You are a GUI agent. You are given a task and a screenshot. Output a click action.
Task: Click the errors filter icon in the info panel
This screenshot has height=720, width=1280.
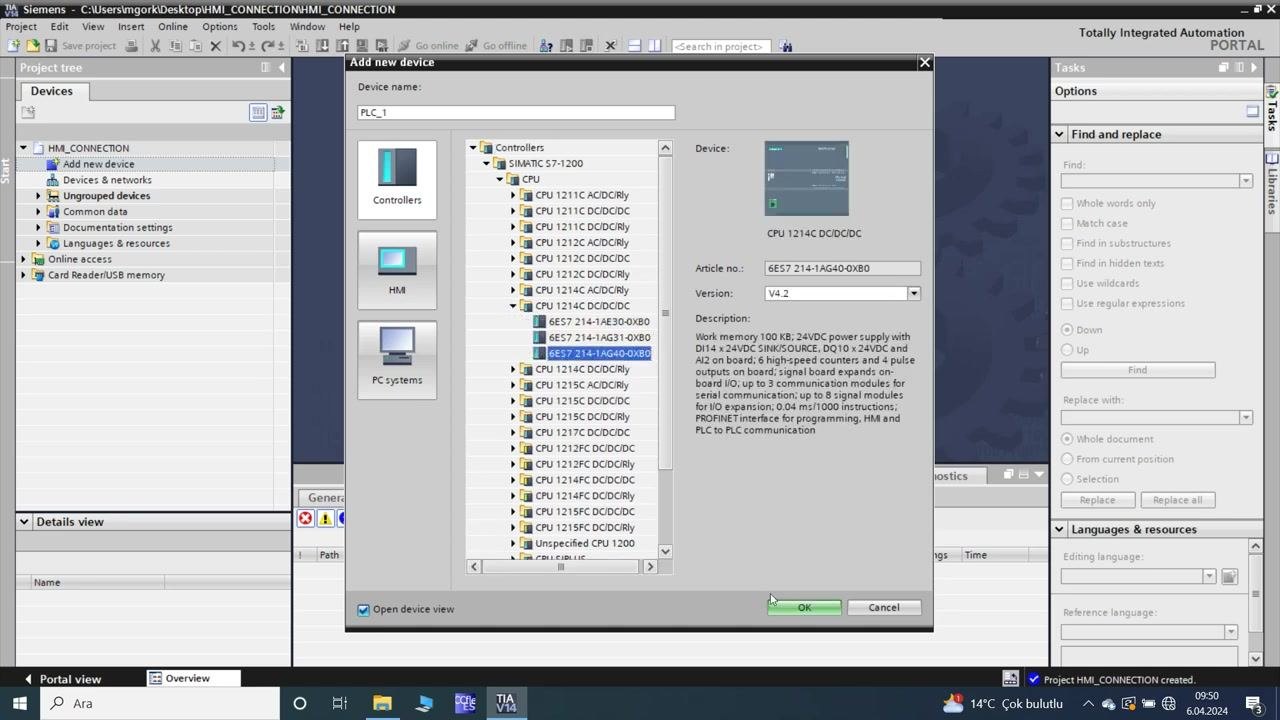tap(306, 518)
